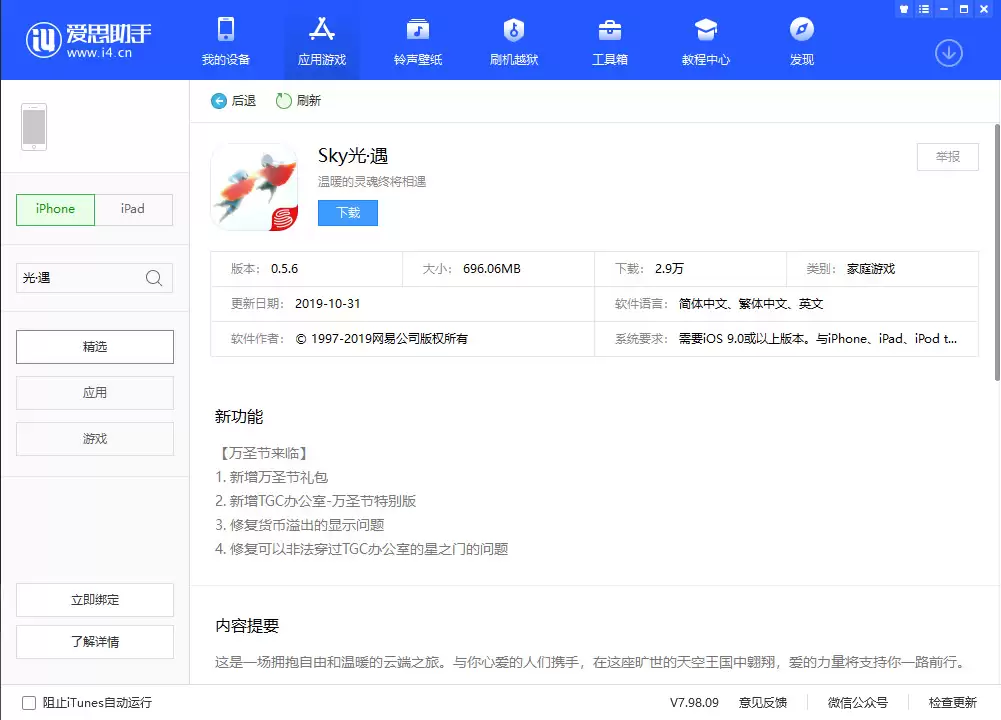Go to 刷机越狱 flash and jailbreak
1001x720 pixels.
514,41
